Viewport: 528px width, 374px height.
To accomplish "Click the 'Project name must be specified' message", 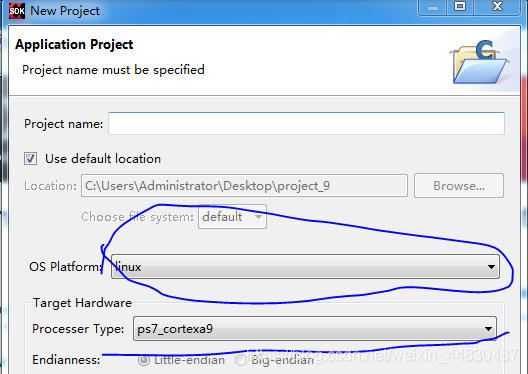I will coord(113,70).
